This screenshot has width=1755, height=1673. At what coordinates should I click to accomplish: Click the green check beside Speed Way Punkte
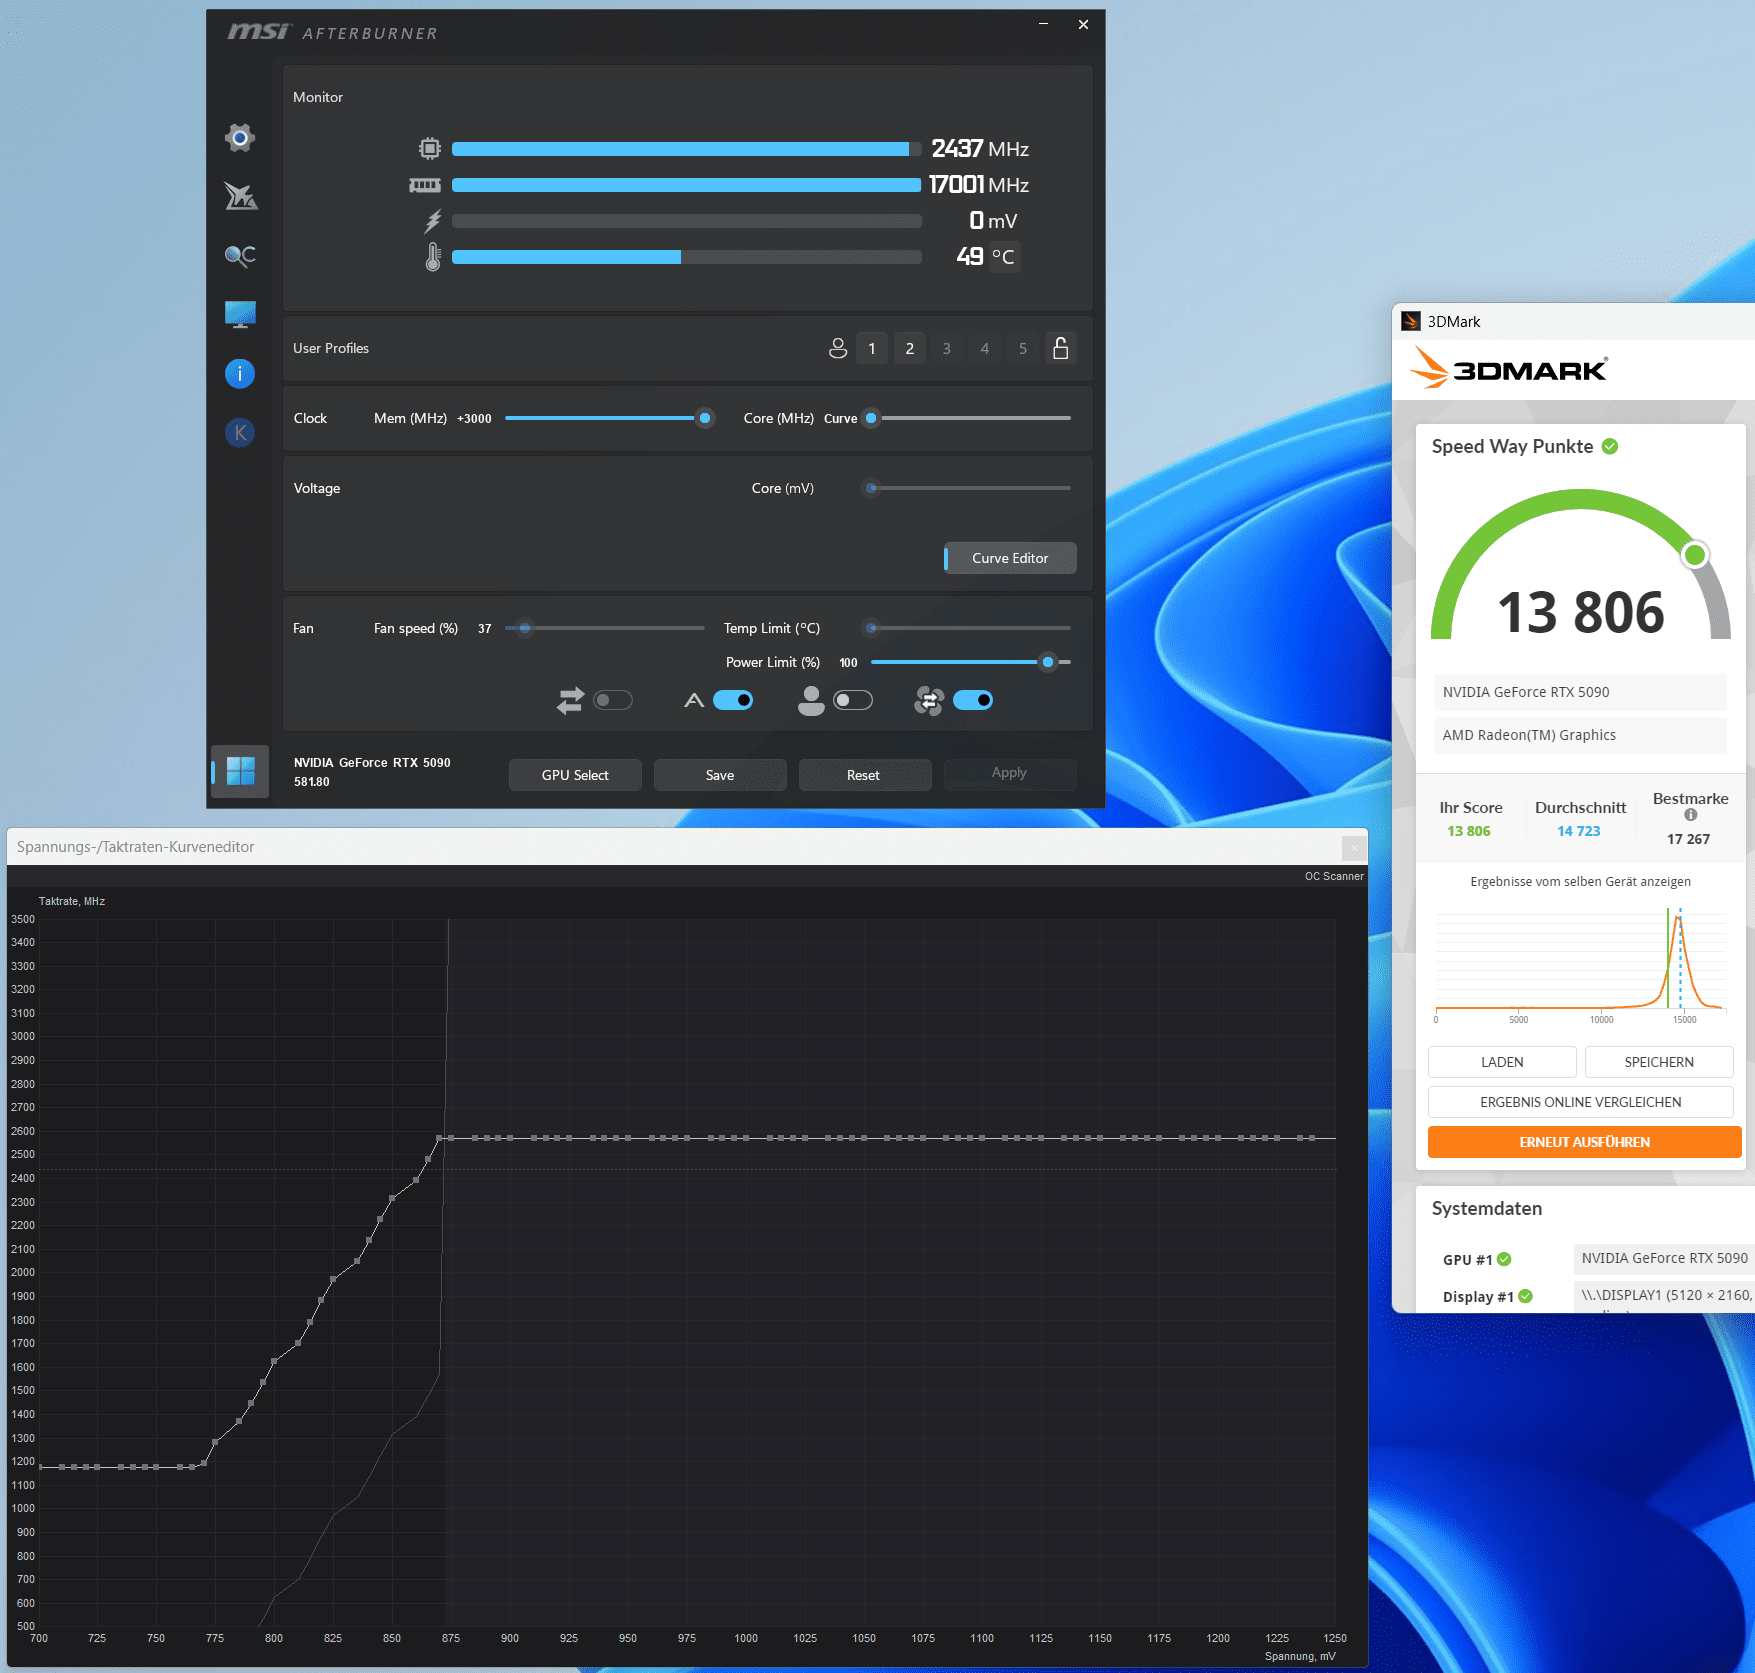pyautogui.click(x=1610, y=446)
